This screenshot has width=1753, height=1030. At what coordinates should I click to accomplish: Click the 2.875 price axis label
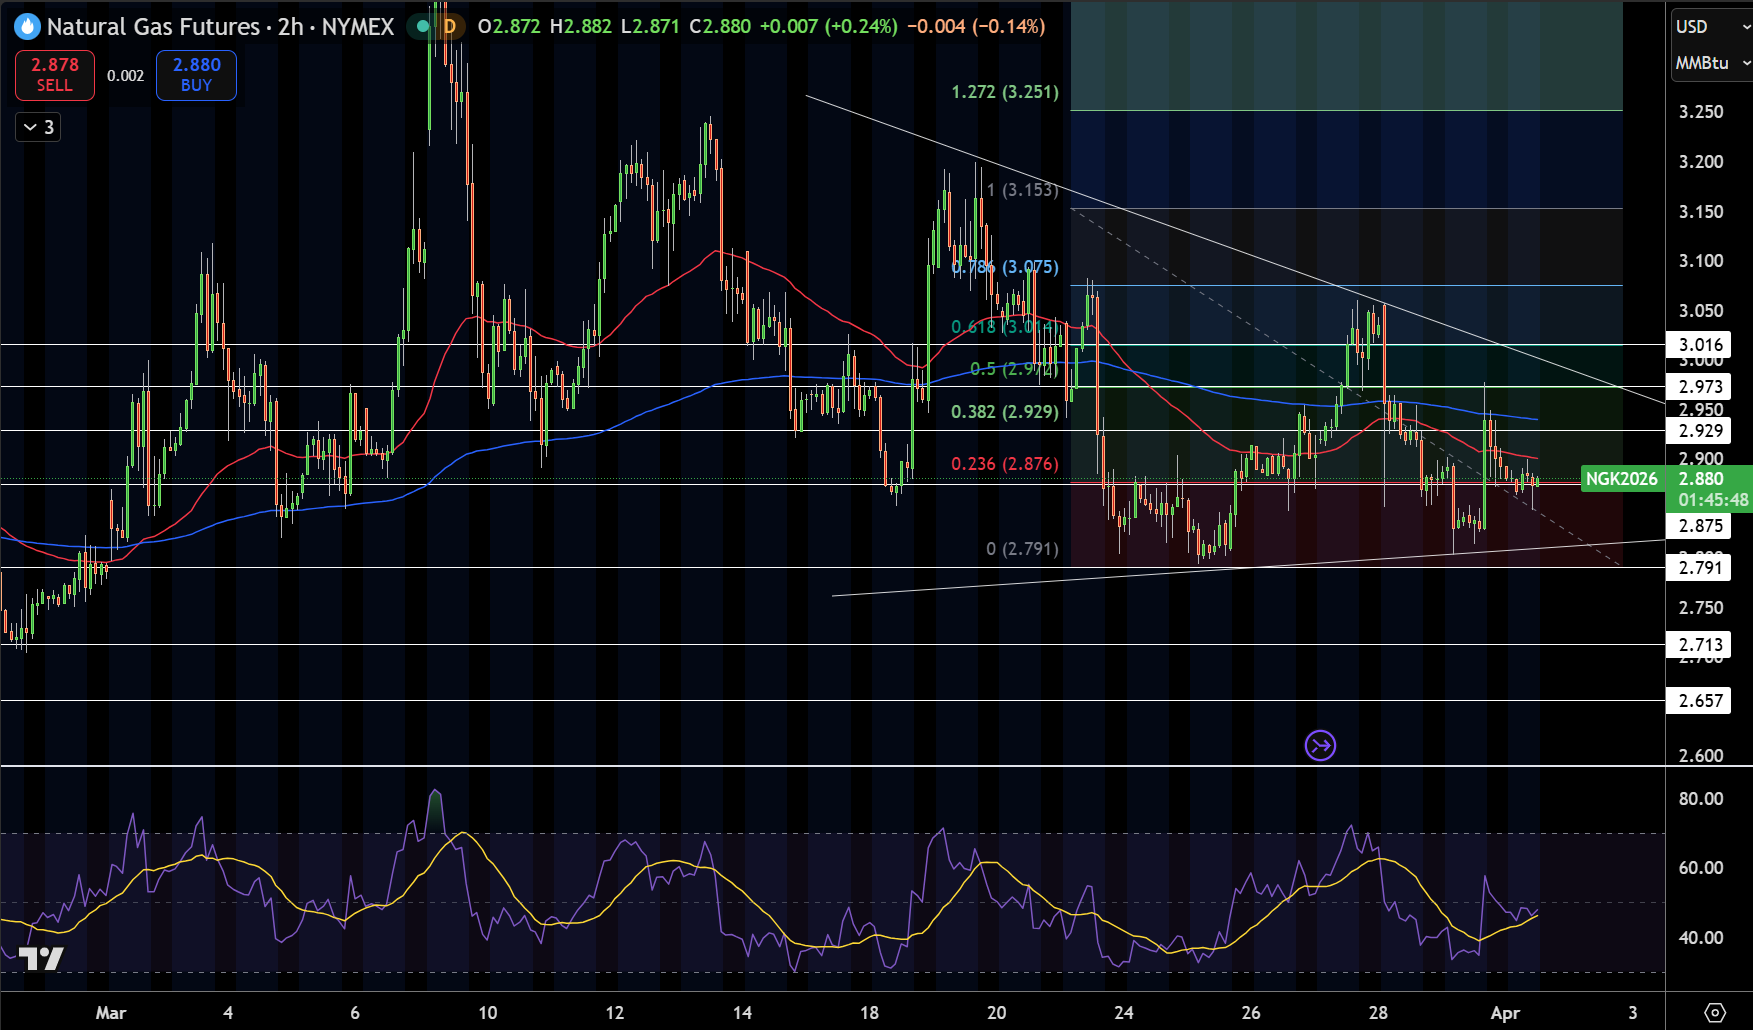(x=1700, y=526)
